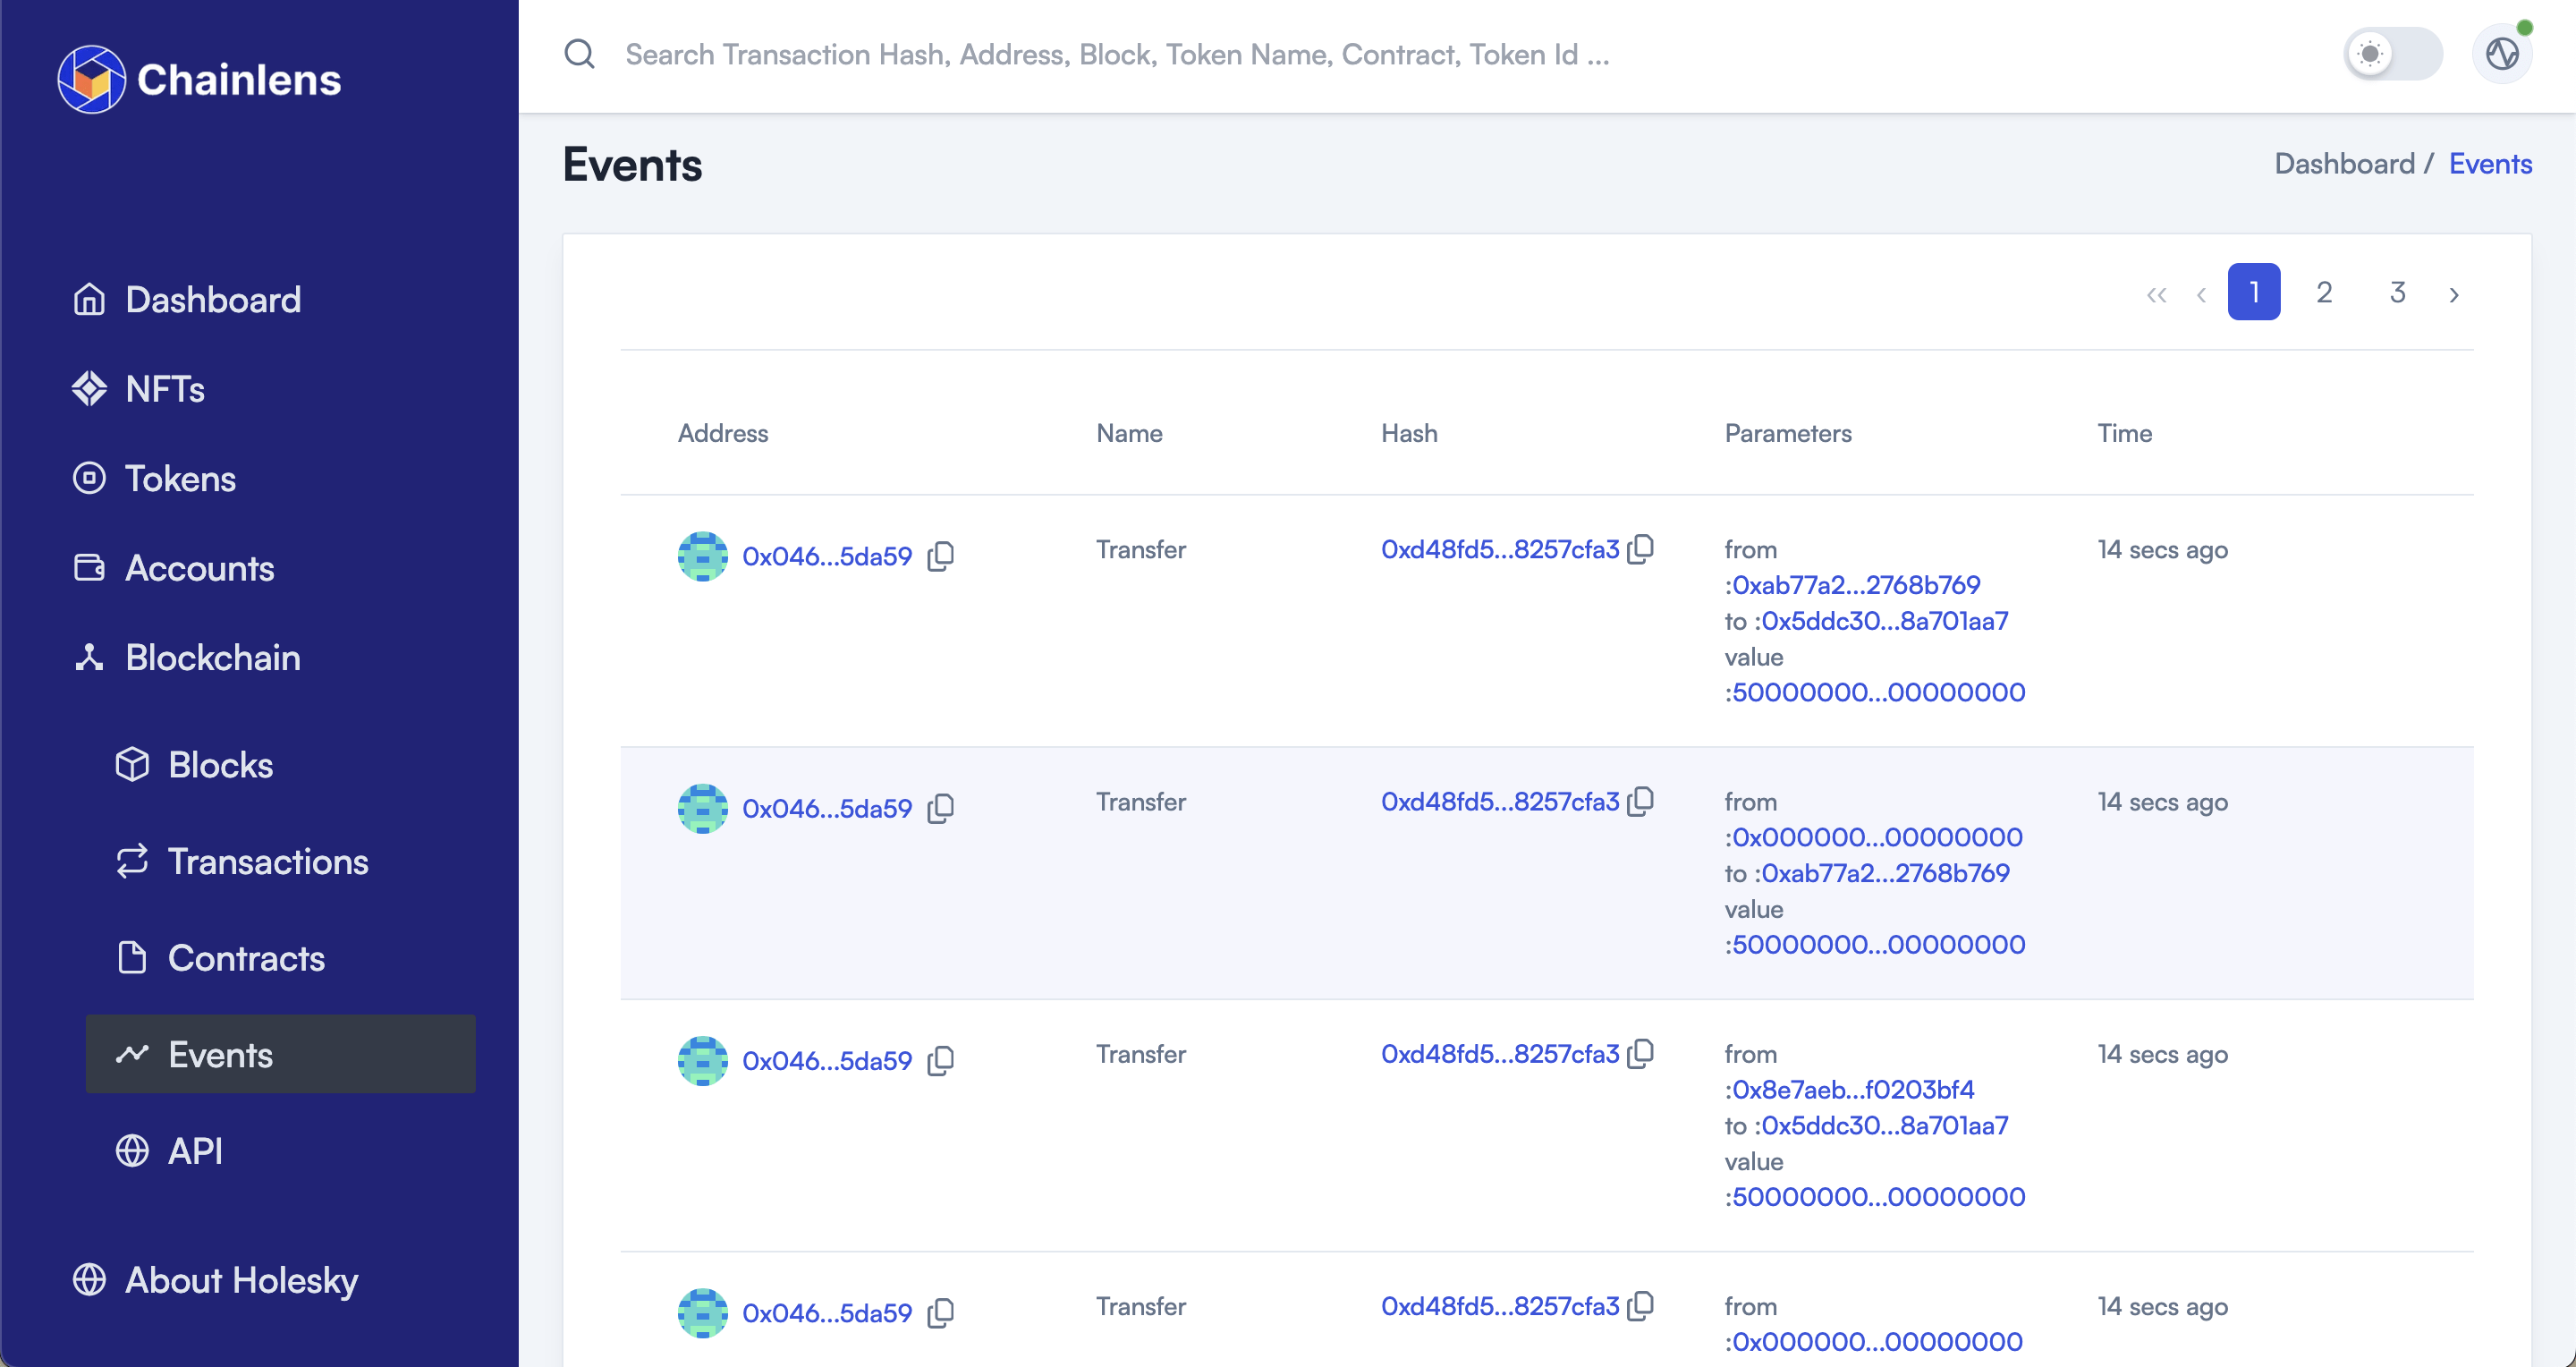The image size is (2576, 1367).
Task: Click the search magnifier icon
Action: (580, 54)
